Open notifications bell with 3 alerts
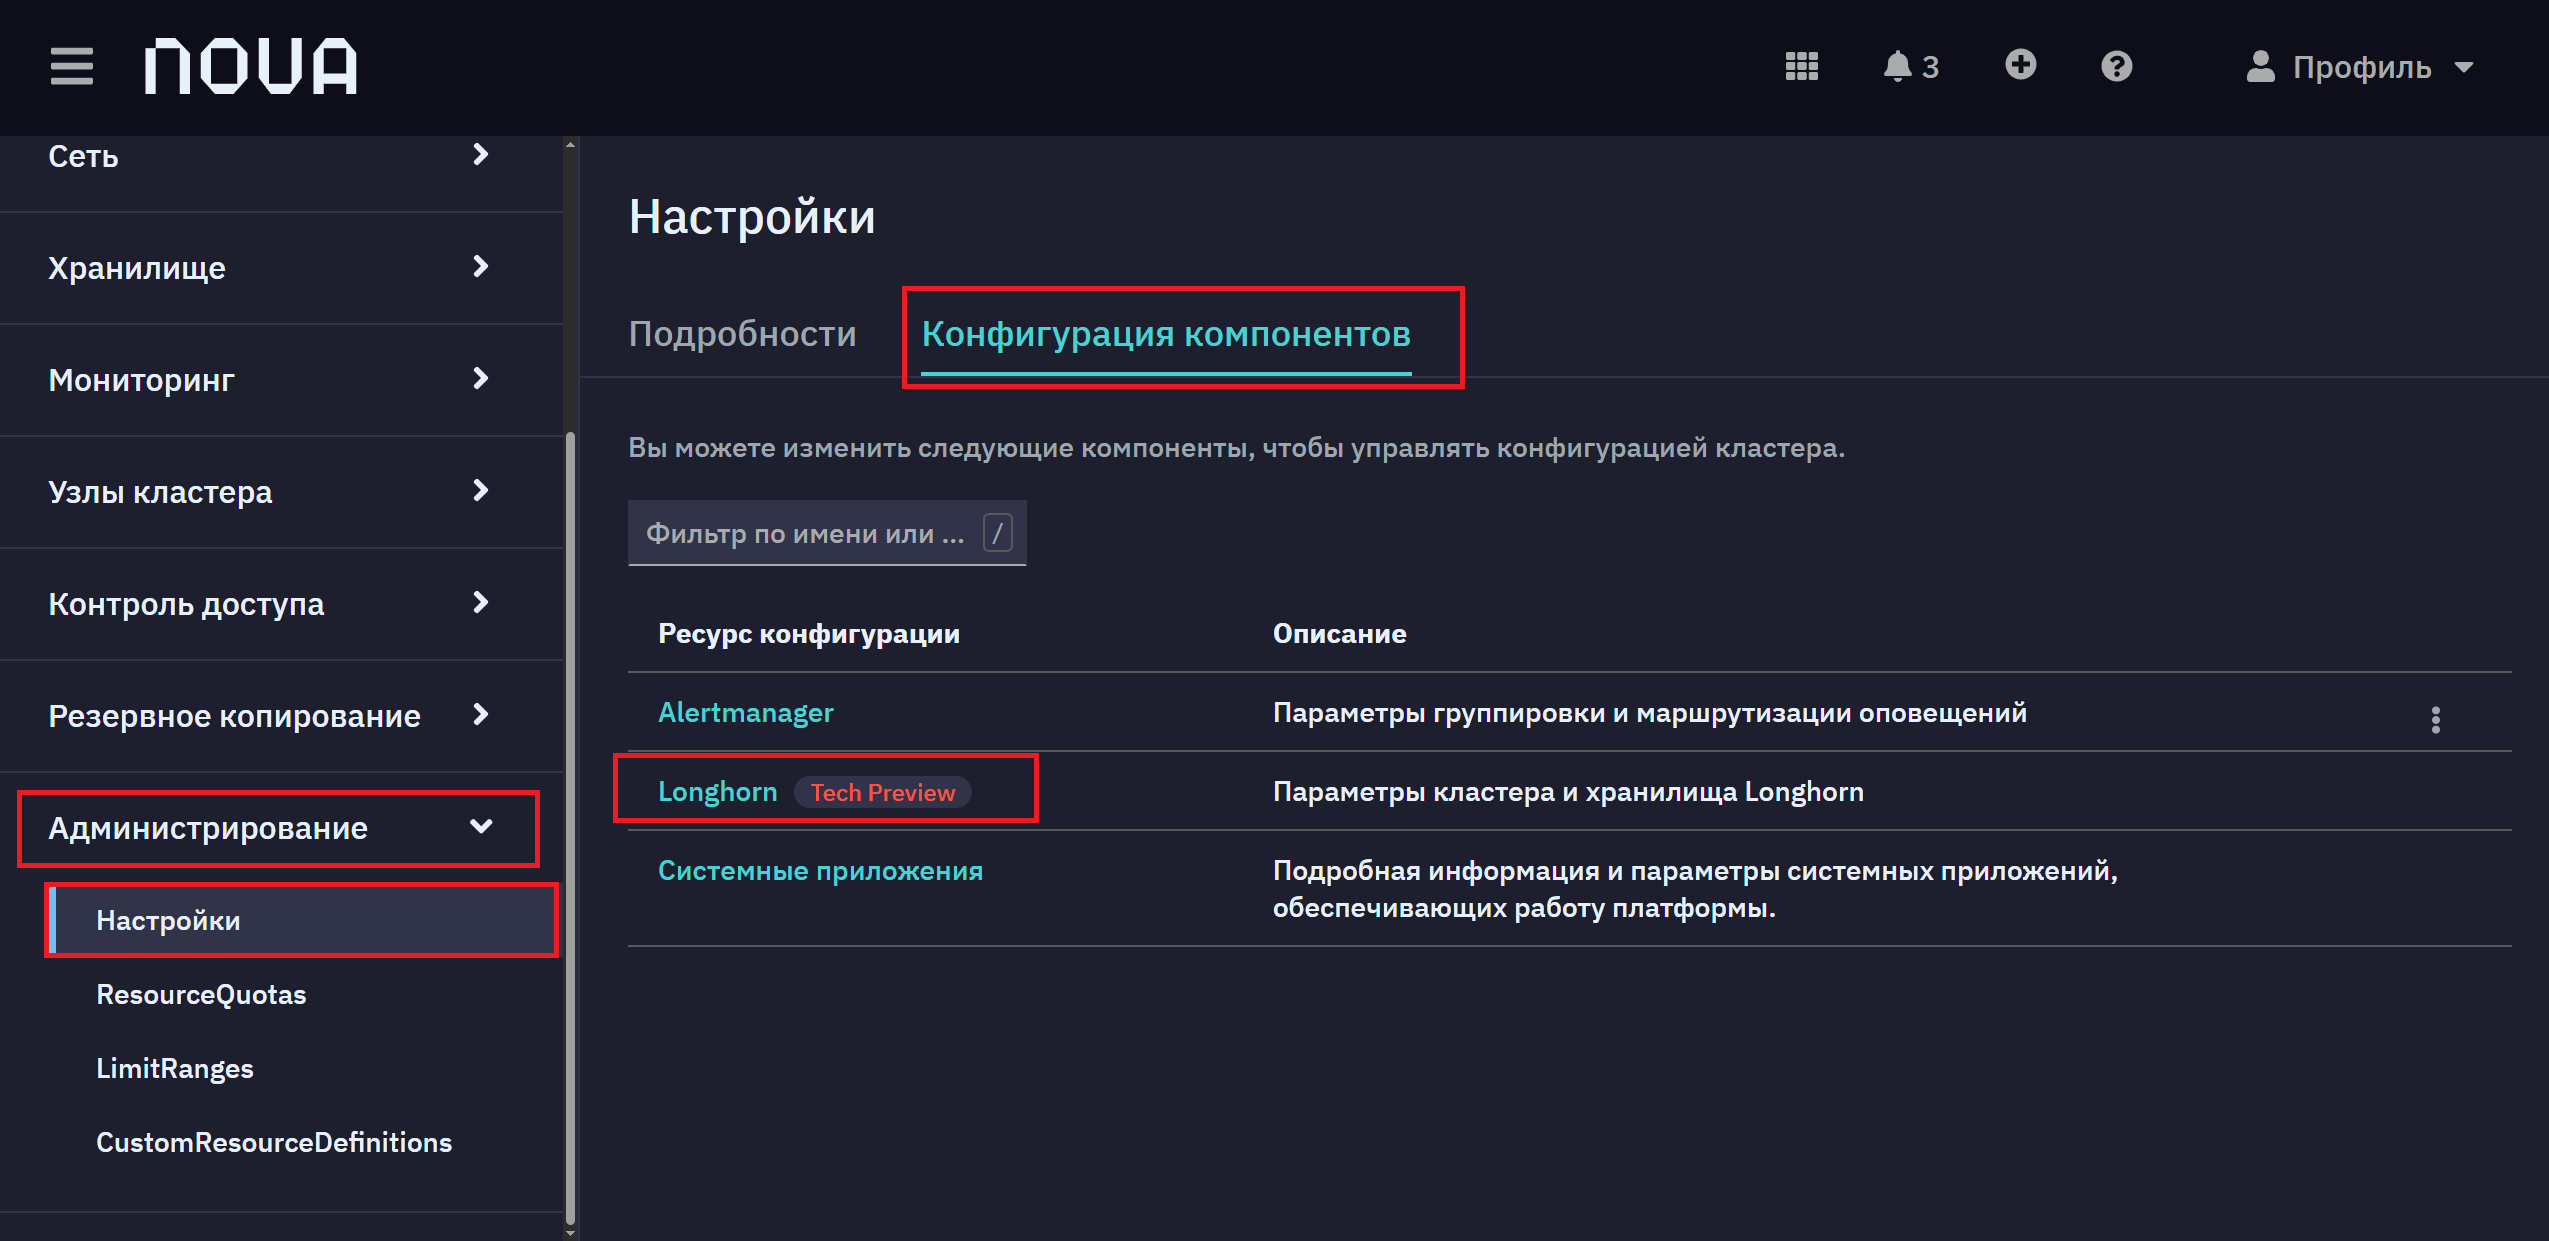This screenshot has width=2549, height=1241. 1911,66
